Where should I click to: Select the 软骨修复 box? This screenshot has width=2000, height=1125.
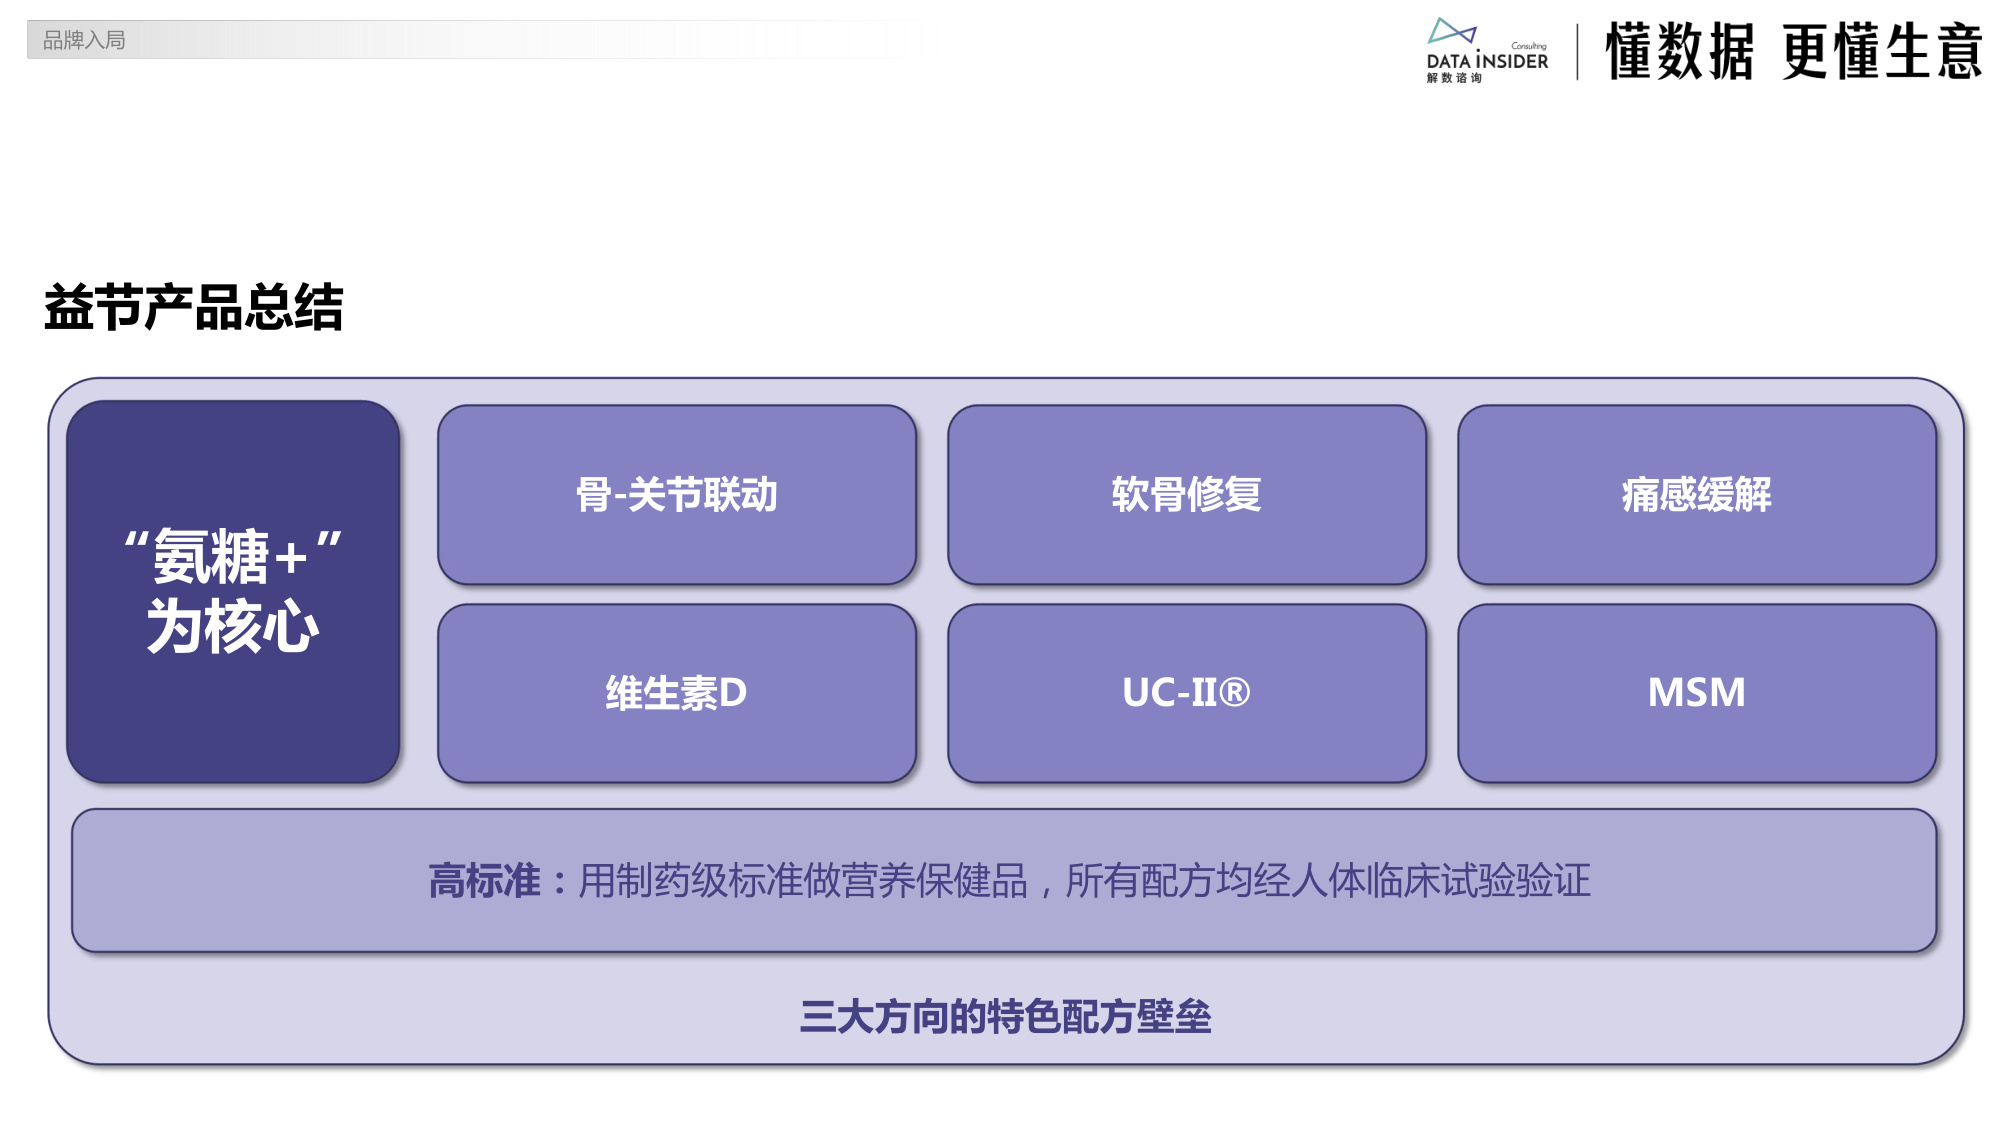coord(1190,495)
